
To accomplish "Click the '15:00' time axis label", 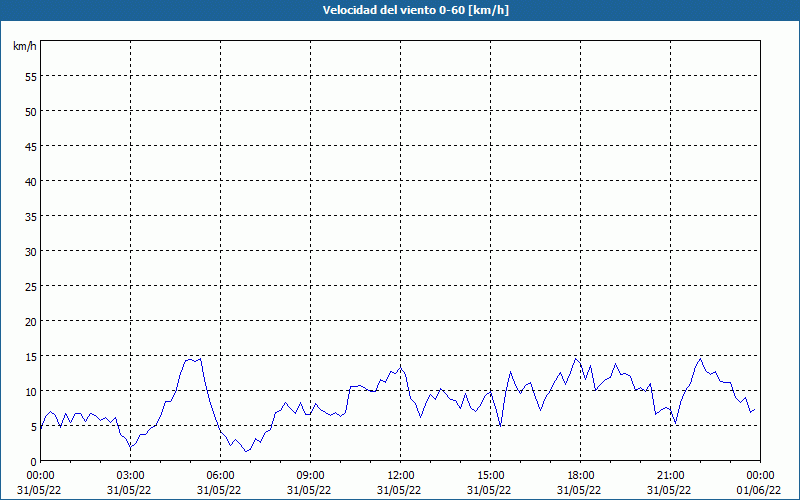I will pos(491,476).
